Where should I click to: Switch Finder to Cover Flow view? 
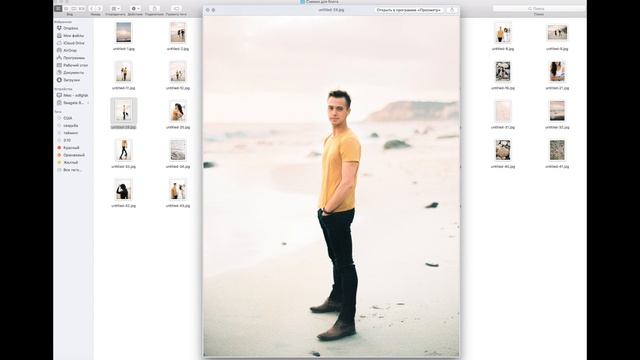coord(82,8)
